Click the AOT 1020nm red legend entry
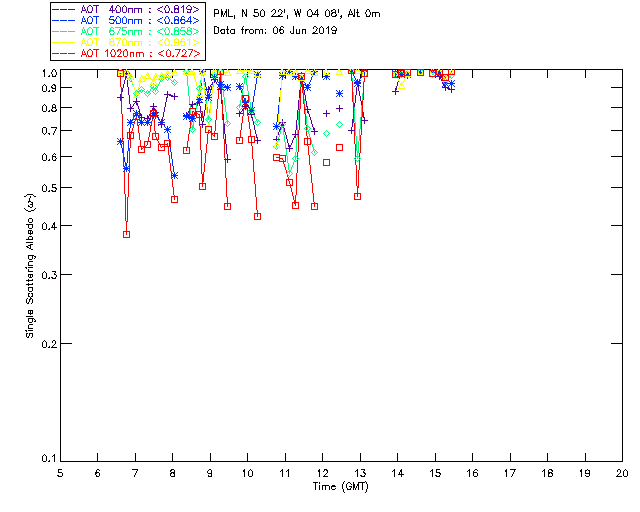Screen dimensions: 640x512 click(127, 52)
